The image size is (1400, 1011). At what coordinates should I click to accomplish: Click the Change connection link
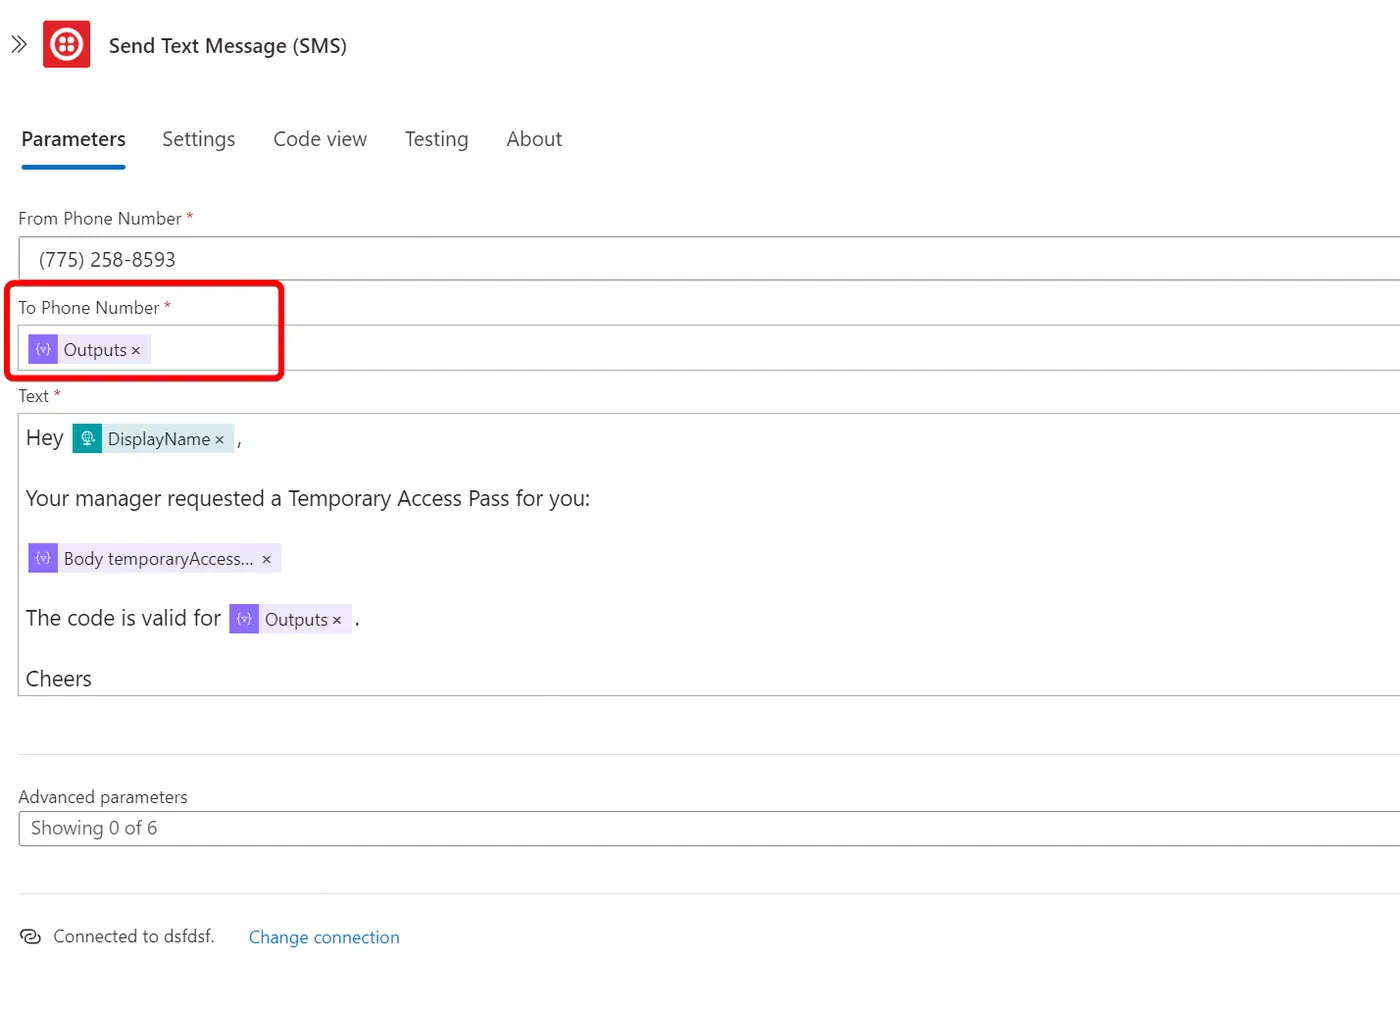[324, 937]
